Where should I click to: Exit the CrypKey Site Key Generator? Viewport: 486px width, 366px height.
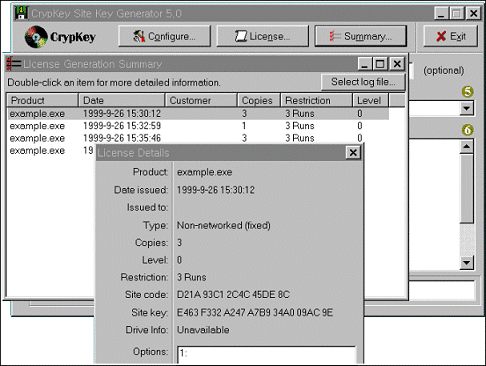point(450,36)
